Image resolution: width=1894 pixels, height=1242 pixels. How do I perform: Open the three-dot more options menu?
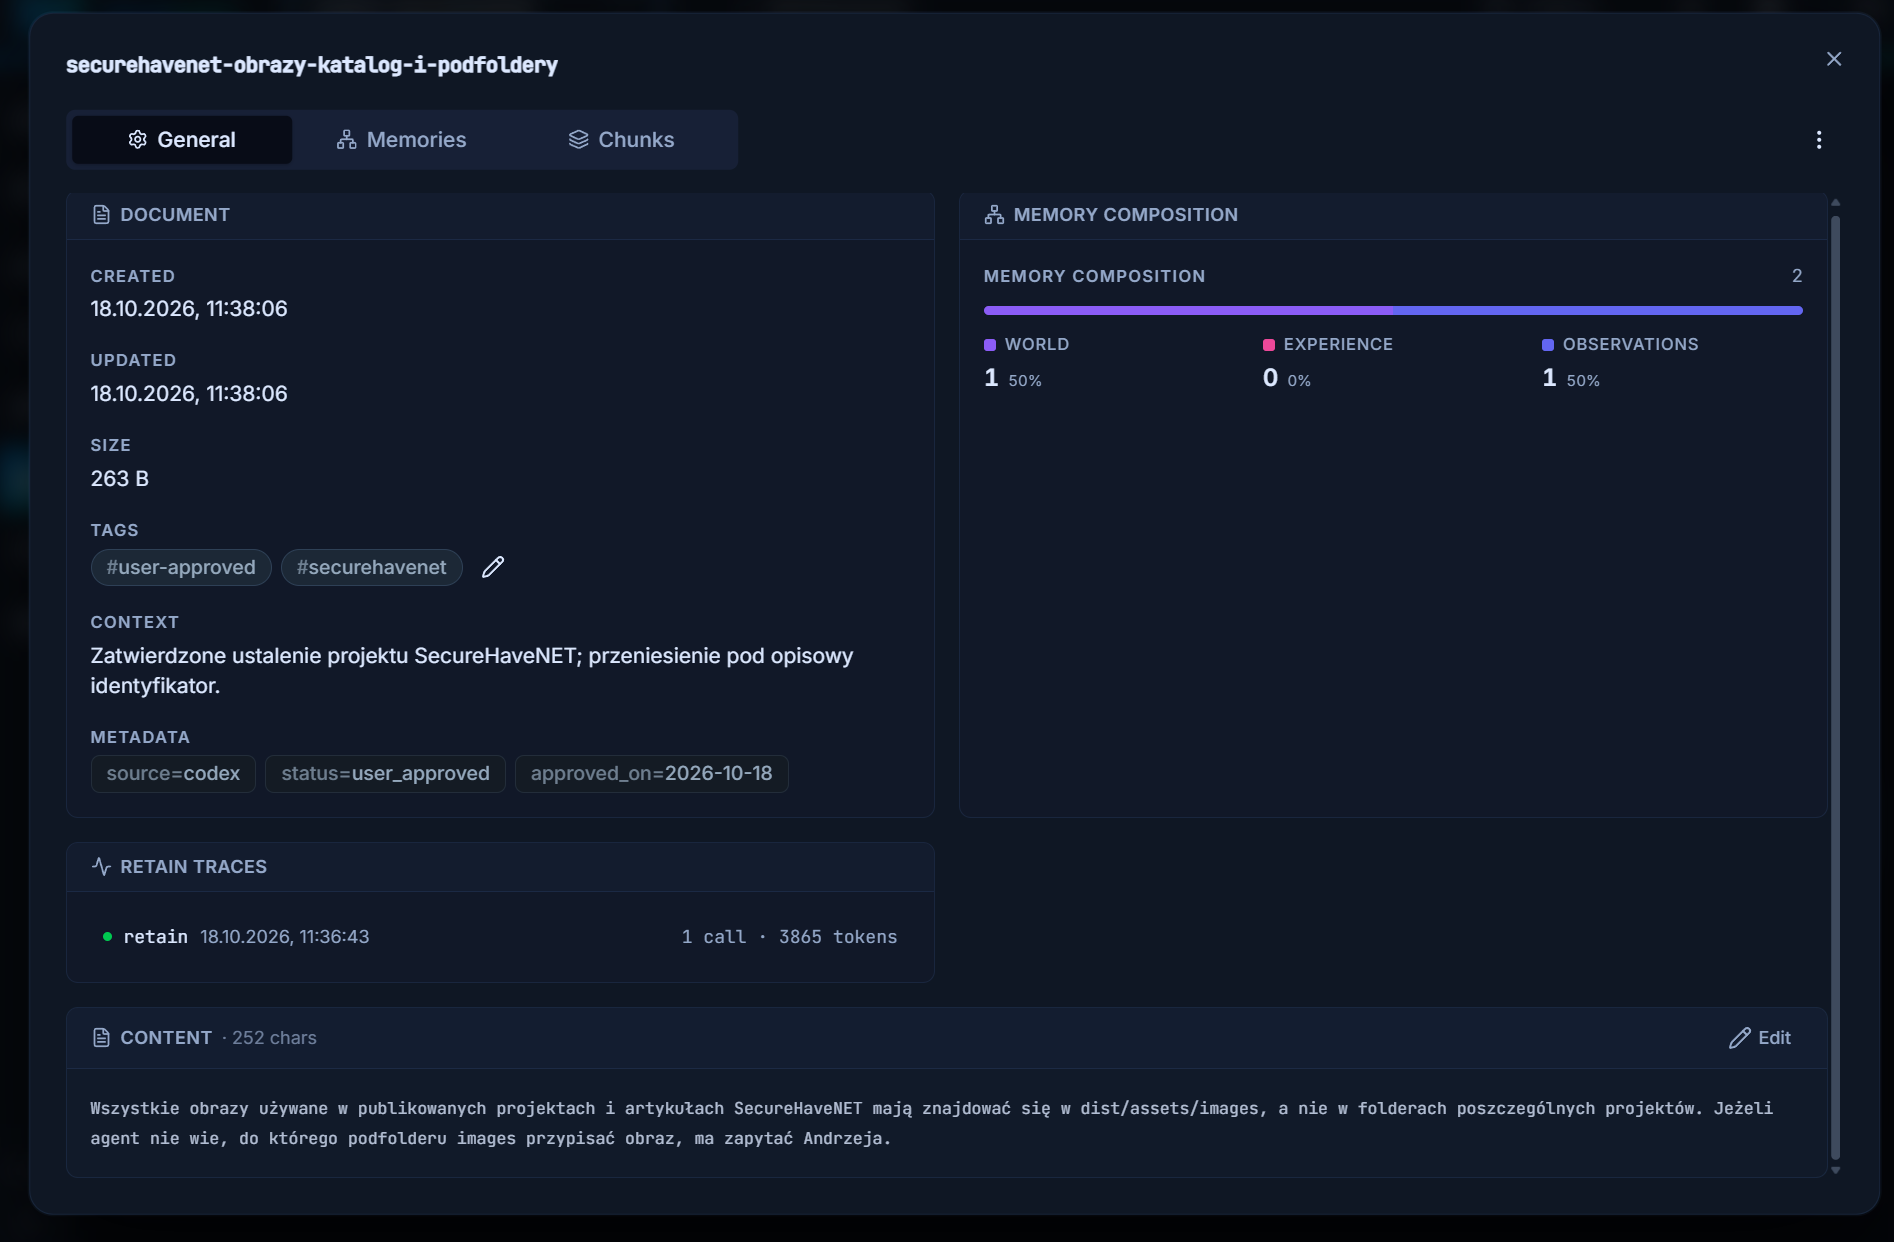tap(1819, 140)
